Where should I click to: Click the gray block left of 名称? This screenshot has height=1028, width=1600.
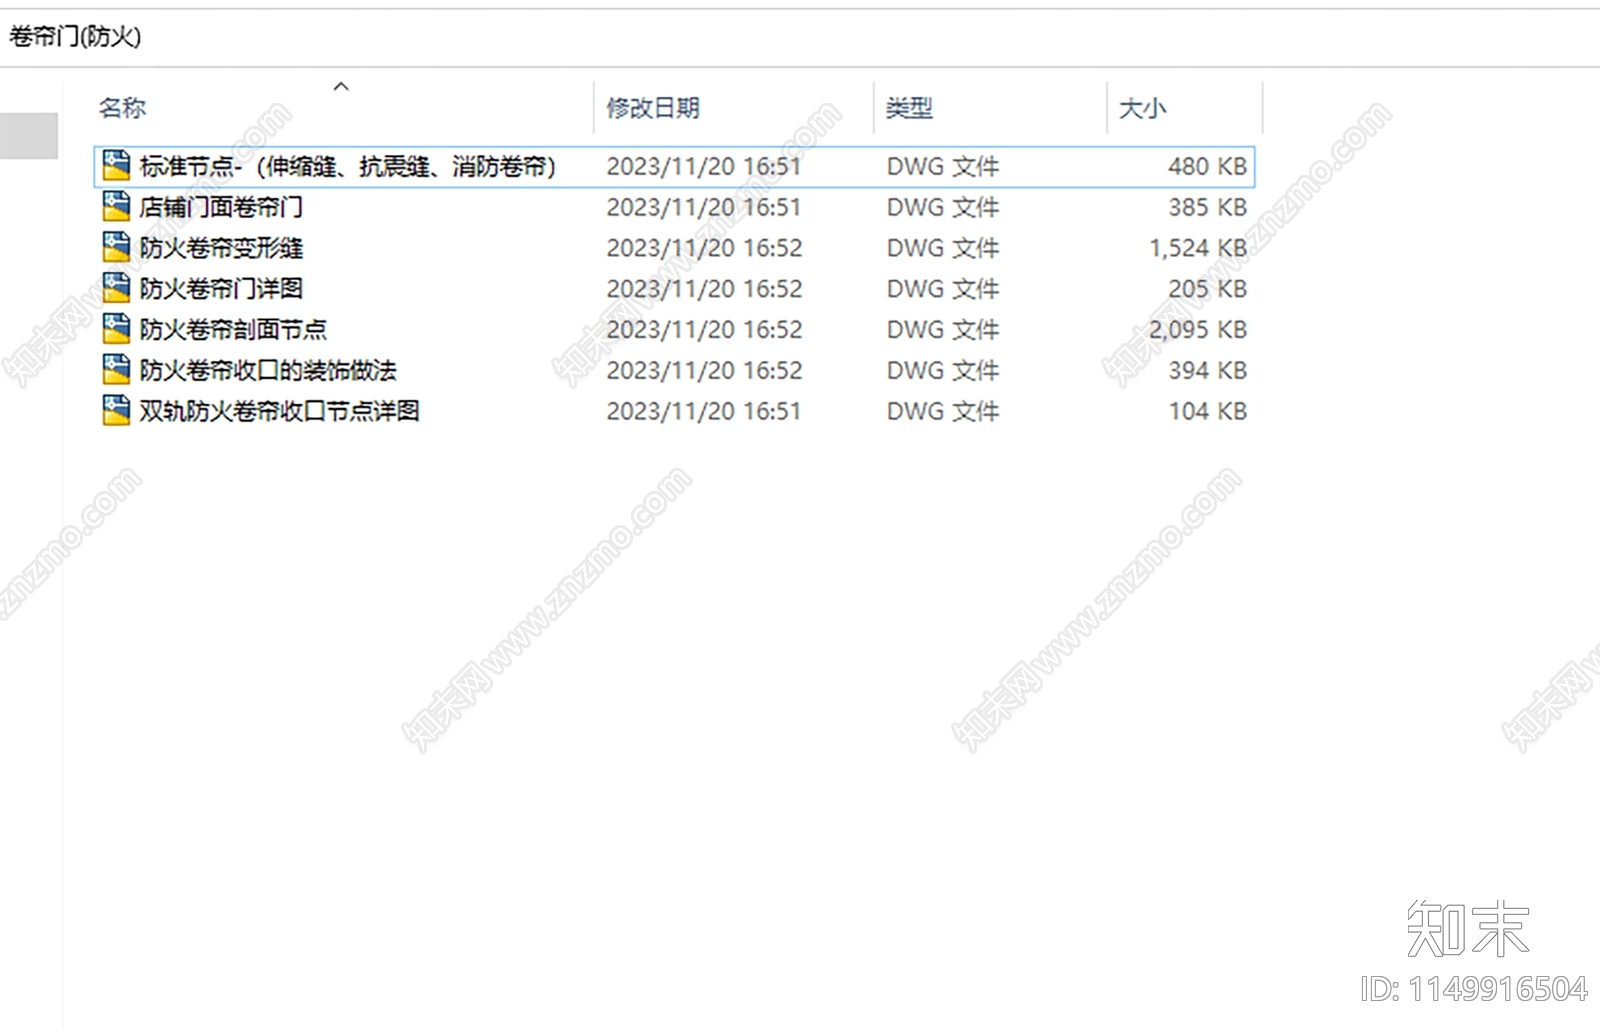point(29,136)
